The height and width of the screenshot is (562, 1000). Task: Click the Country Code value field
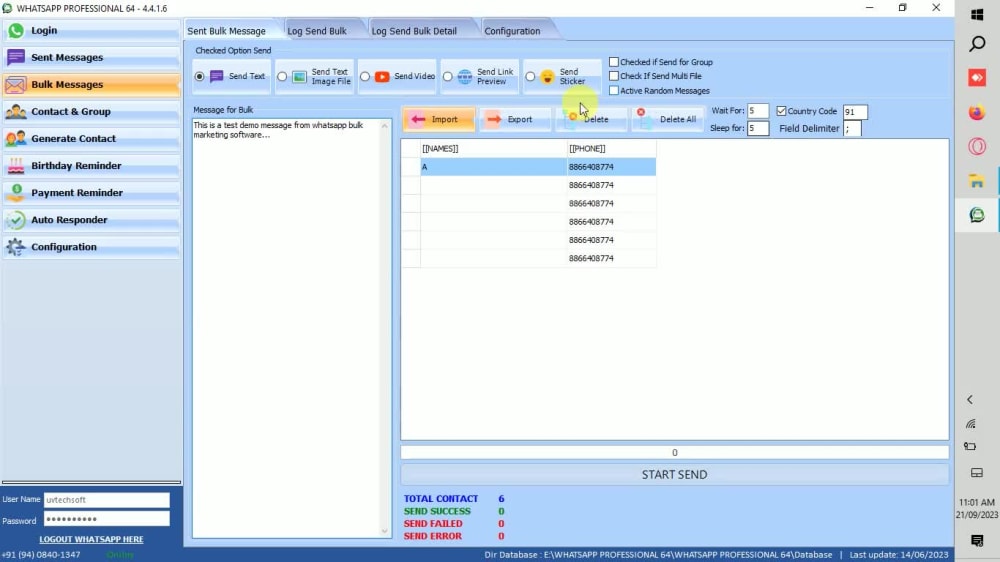[x=855, y=112]
